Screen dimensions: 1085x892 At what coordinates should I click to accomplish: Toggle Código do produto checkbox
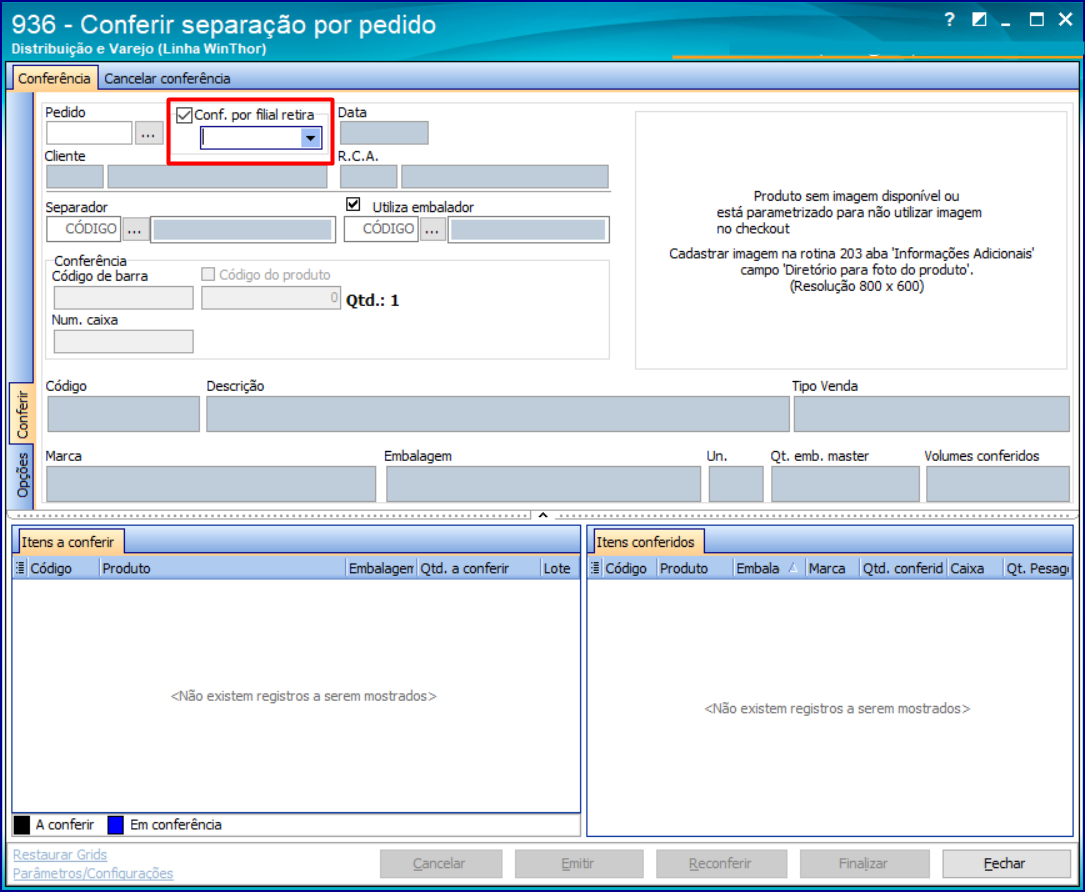pos(208,275)
